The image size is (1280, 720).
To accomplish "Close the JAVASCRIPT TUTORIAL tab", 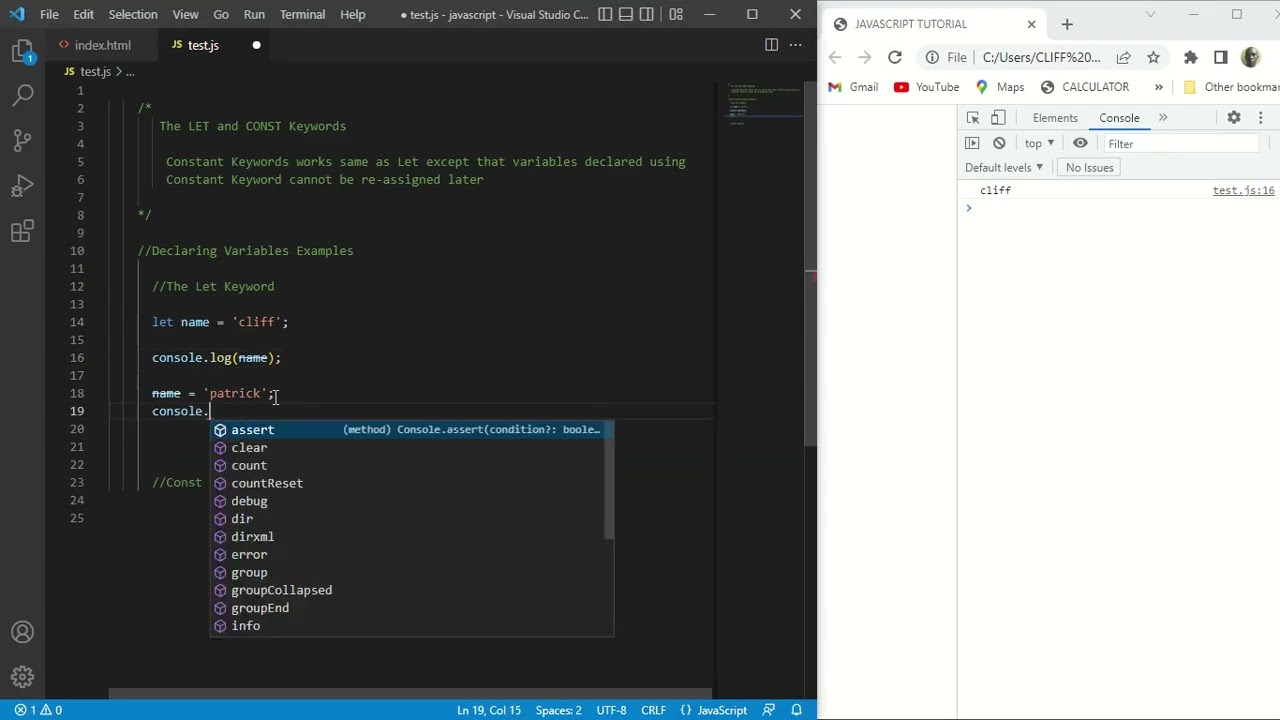I will coord(1031,24).
